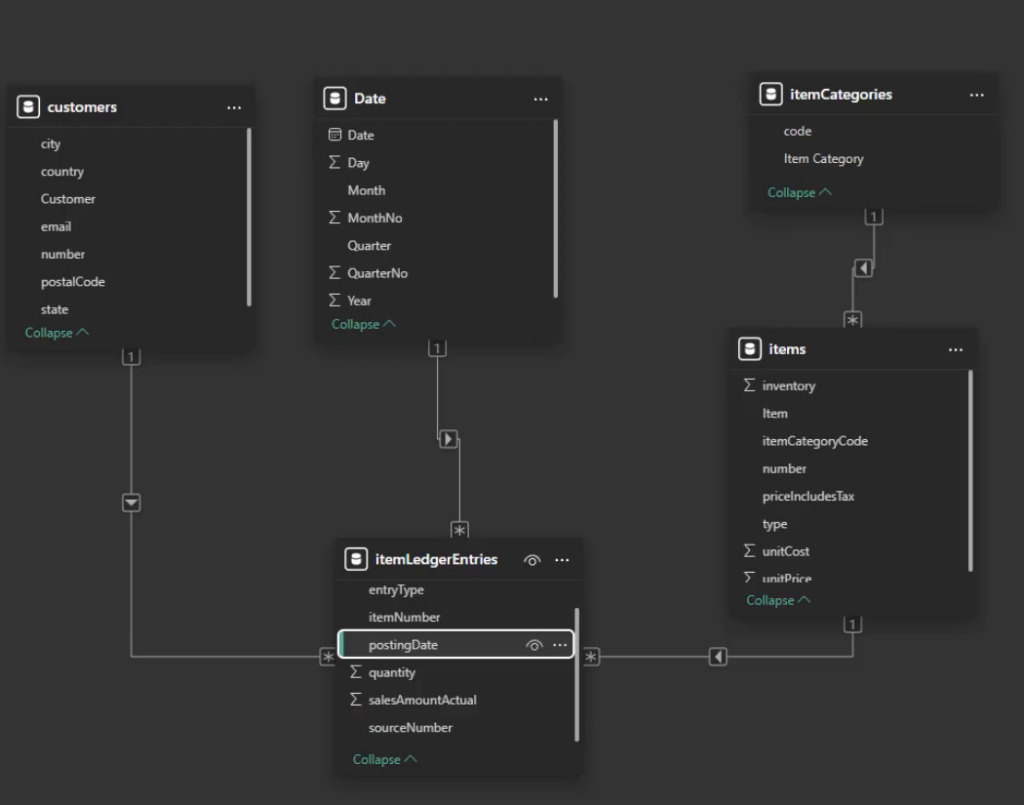Collapse the customers table
Viewport: 1024px width, 805px height.
click(57, 332)
